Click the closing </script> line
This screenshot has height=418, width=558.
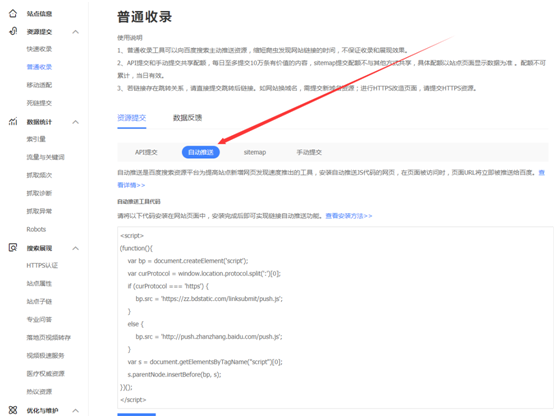(x=133, y=400)
